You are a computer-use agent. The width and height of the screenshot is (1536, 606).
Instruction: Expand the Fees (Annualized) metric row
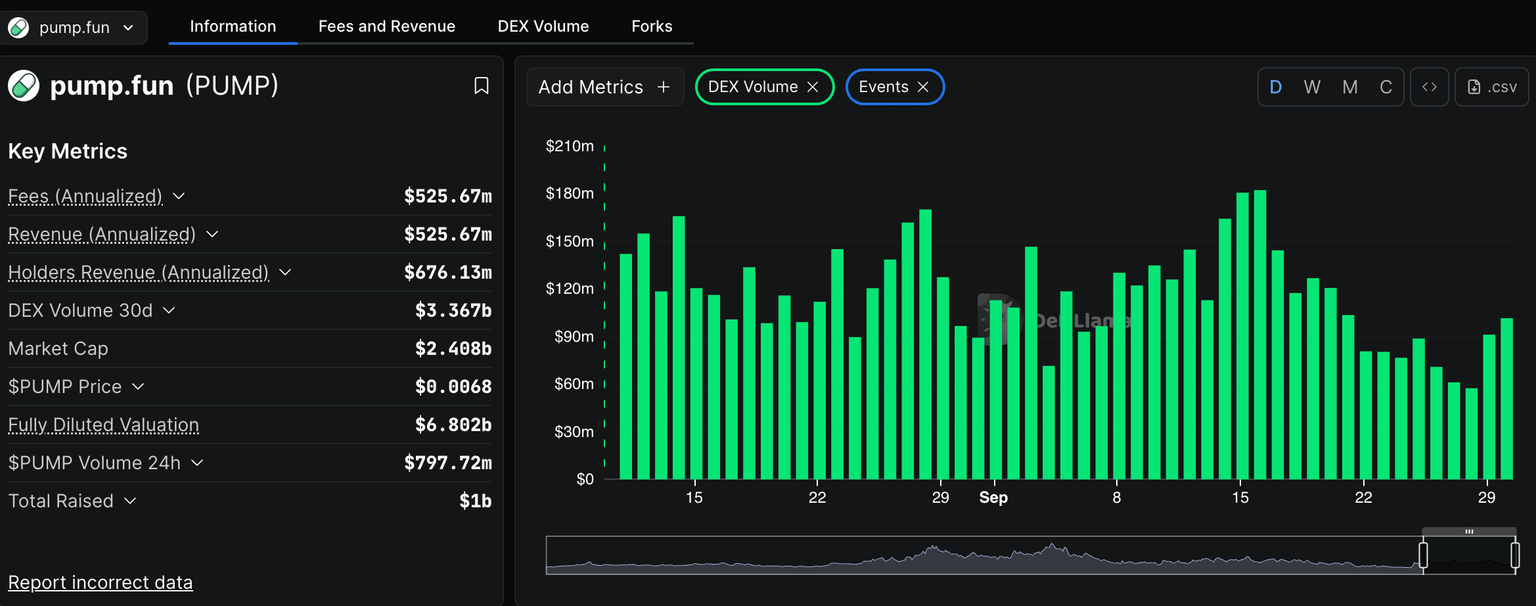coord(179,196)
